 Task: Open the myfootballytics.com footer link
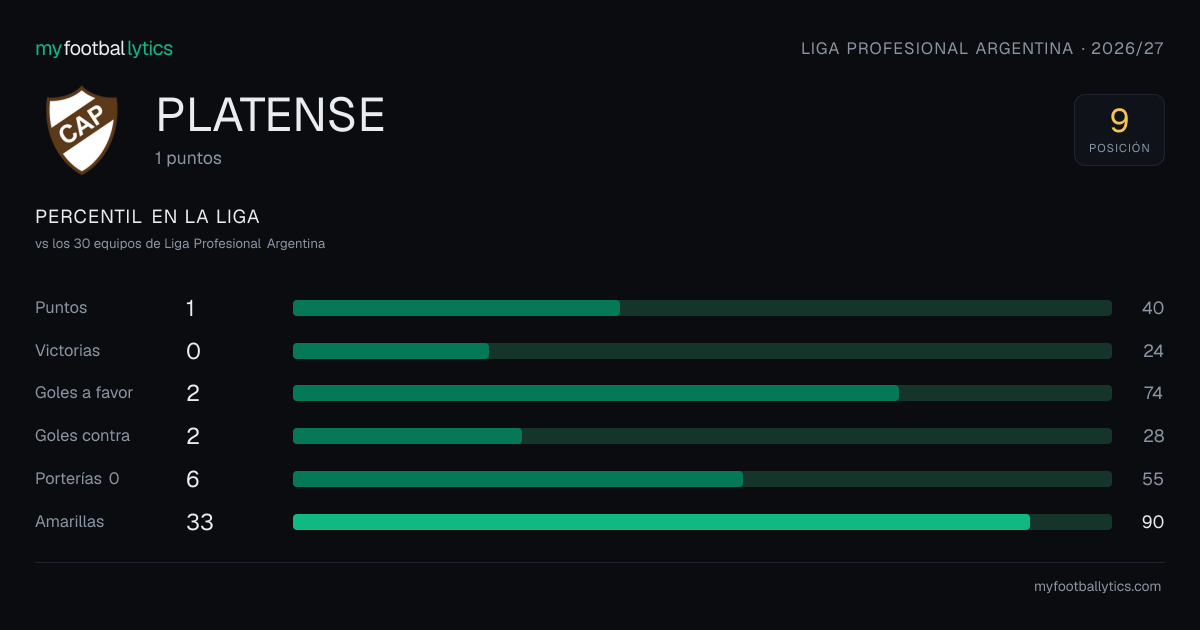(x=1097, y=587)
